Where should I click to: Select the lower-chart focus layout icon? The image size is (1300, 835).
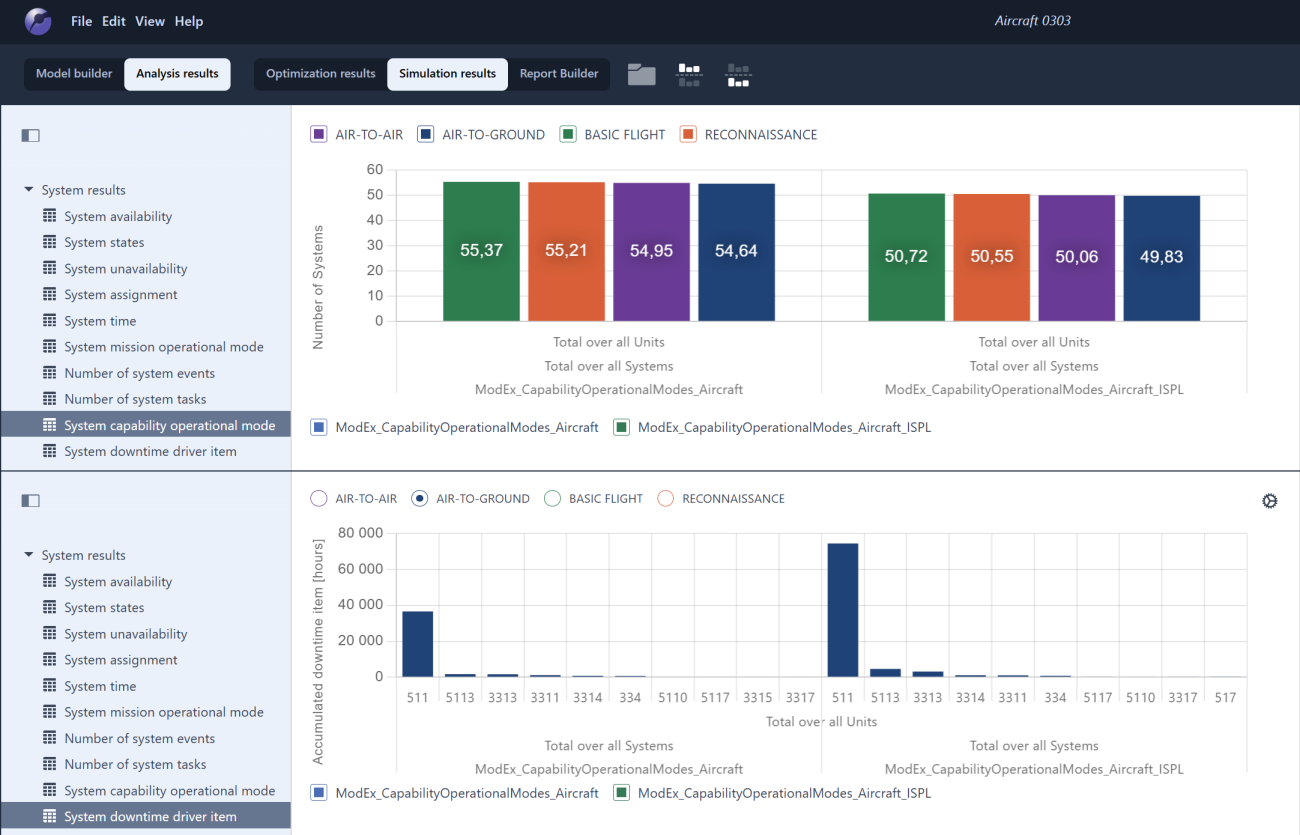pyautogui.click(x=738, y=73)
